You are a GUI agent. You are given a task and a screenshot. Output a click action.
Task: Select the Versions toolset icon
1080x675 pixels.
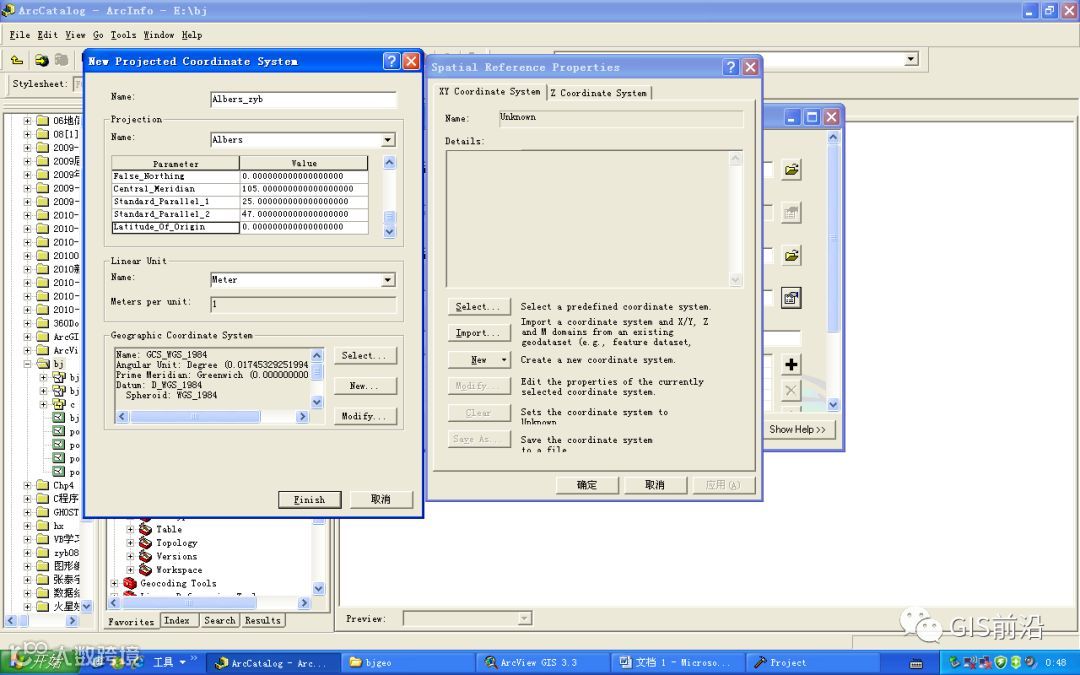tap(145, 556)
